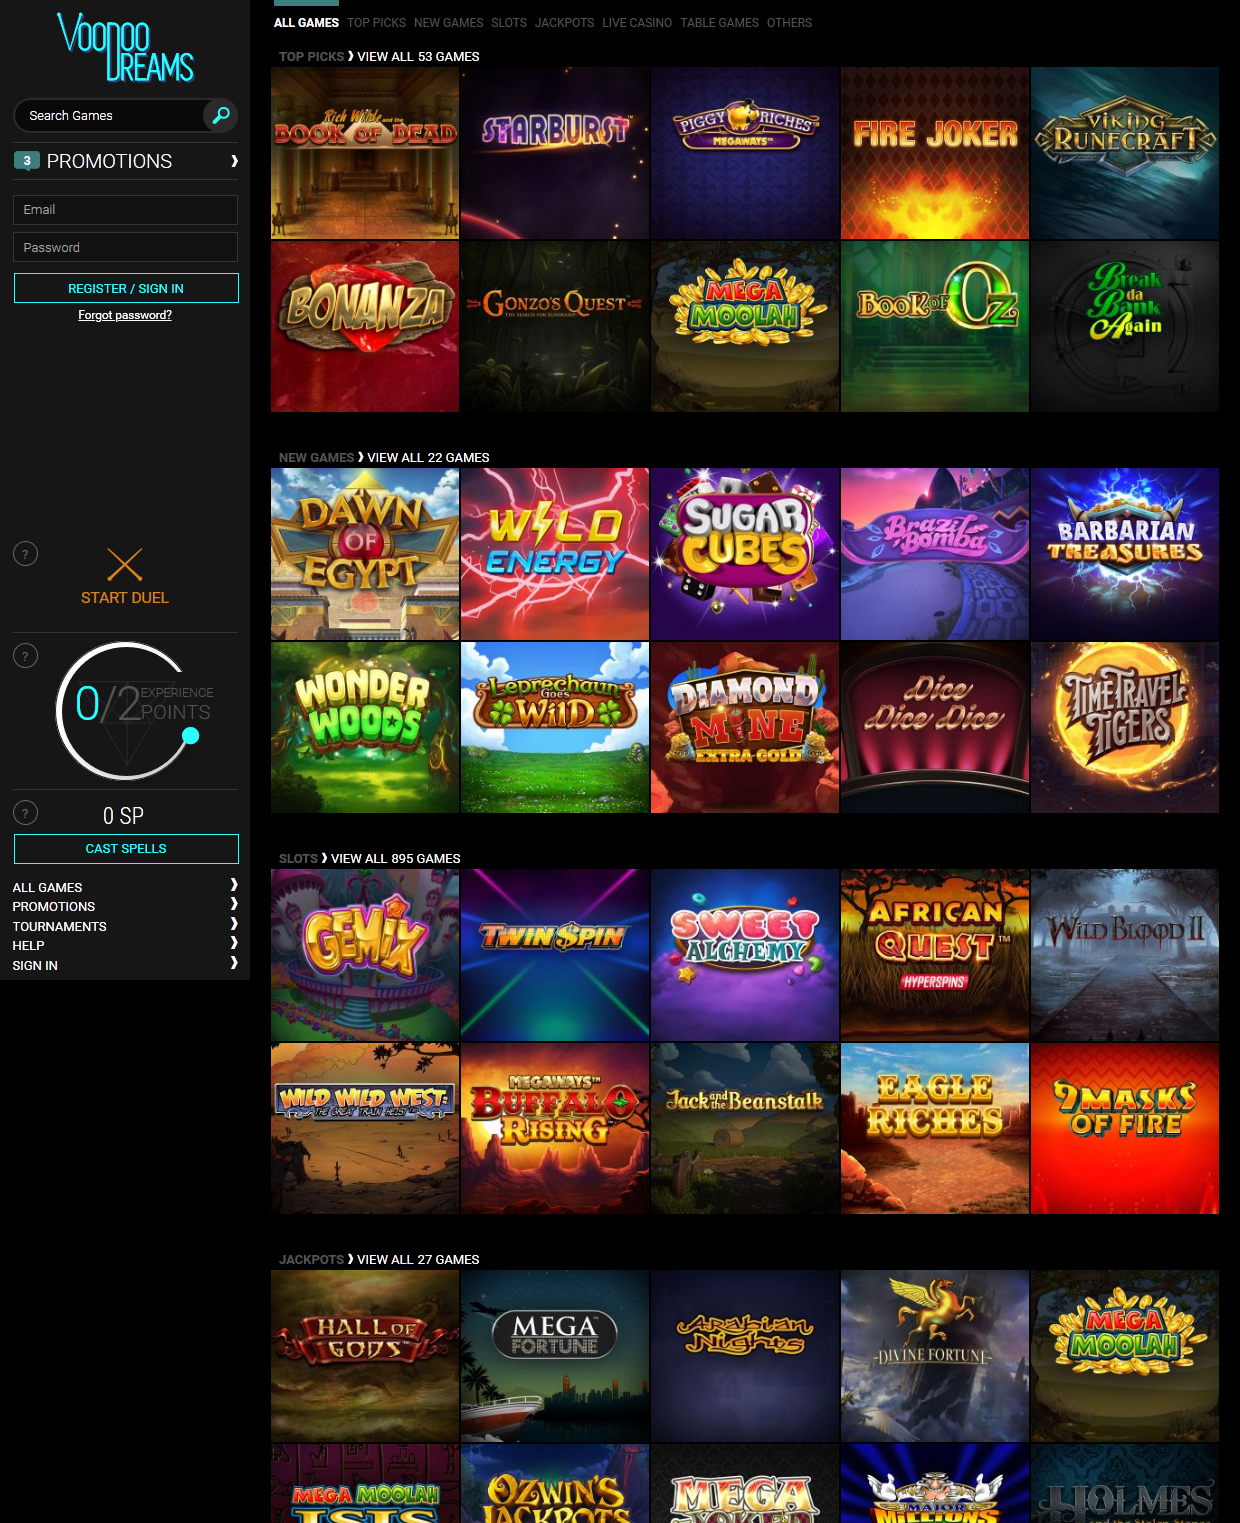The height and width of the screenshot is (1523, 1240).
Task: View all 895 slots games link
Action: coord(395,859)
